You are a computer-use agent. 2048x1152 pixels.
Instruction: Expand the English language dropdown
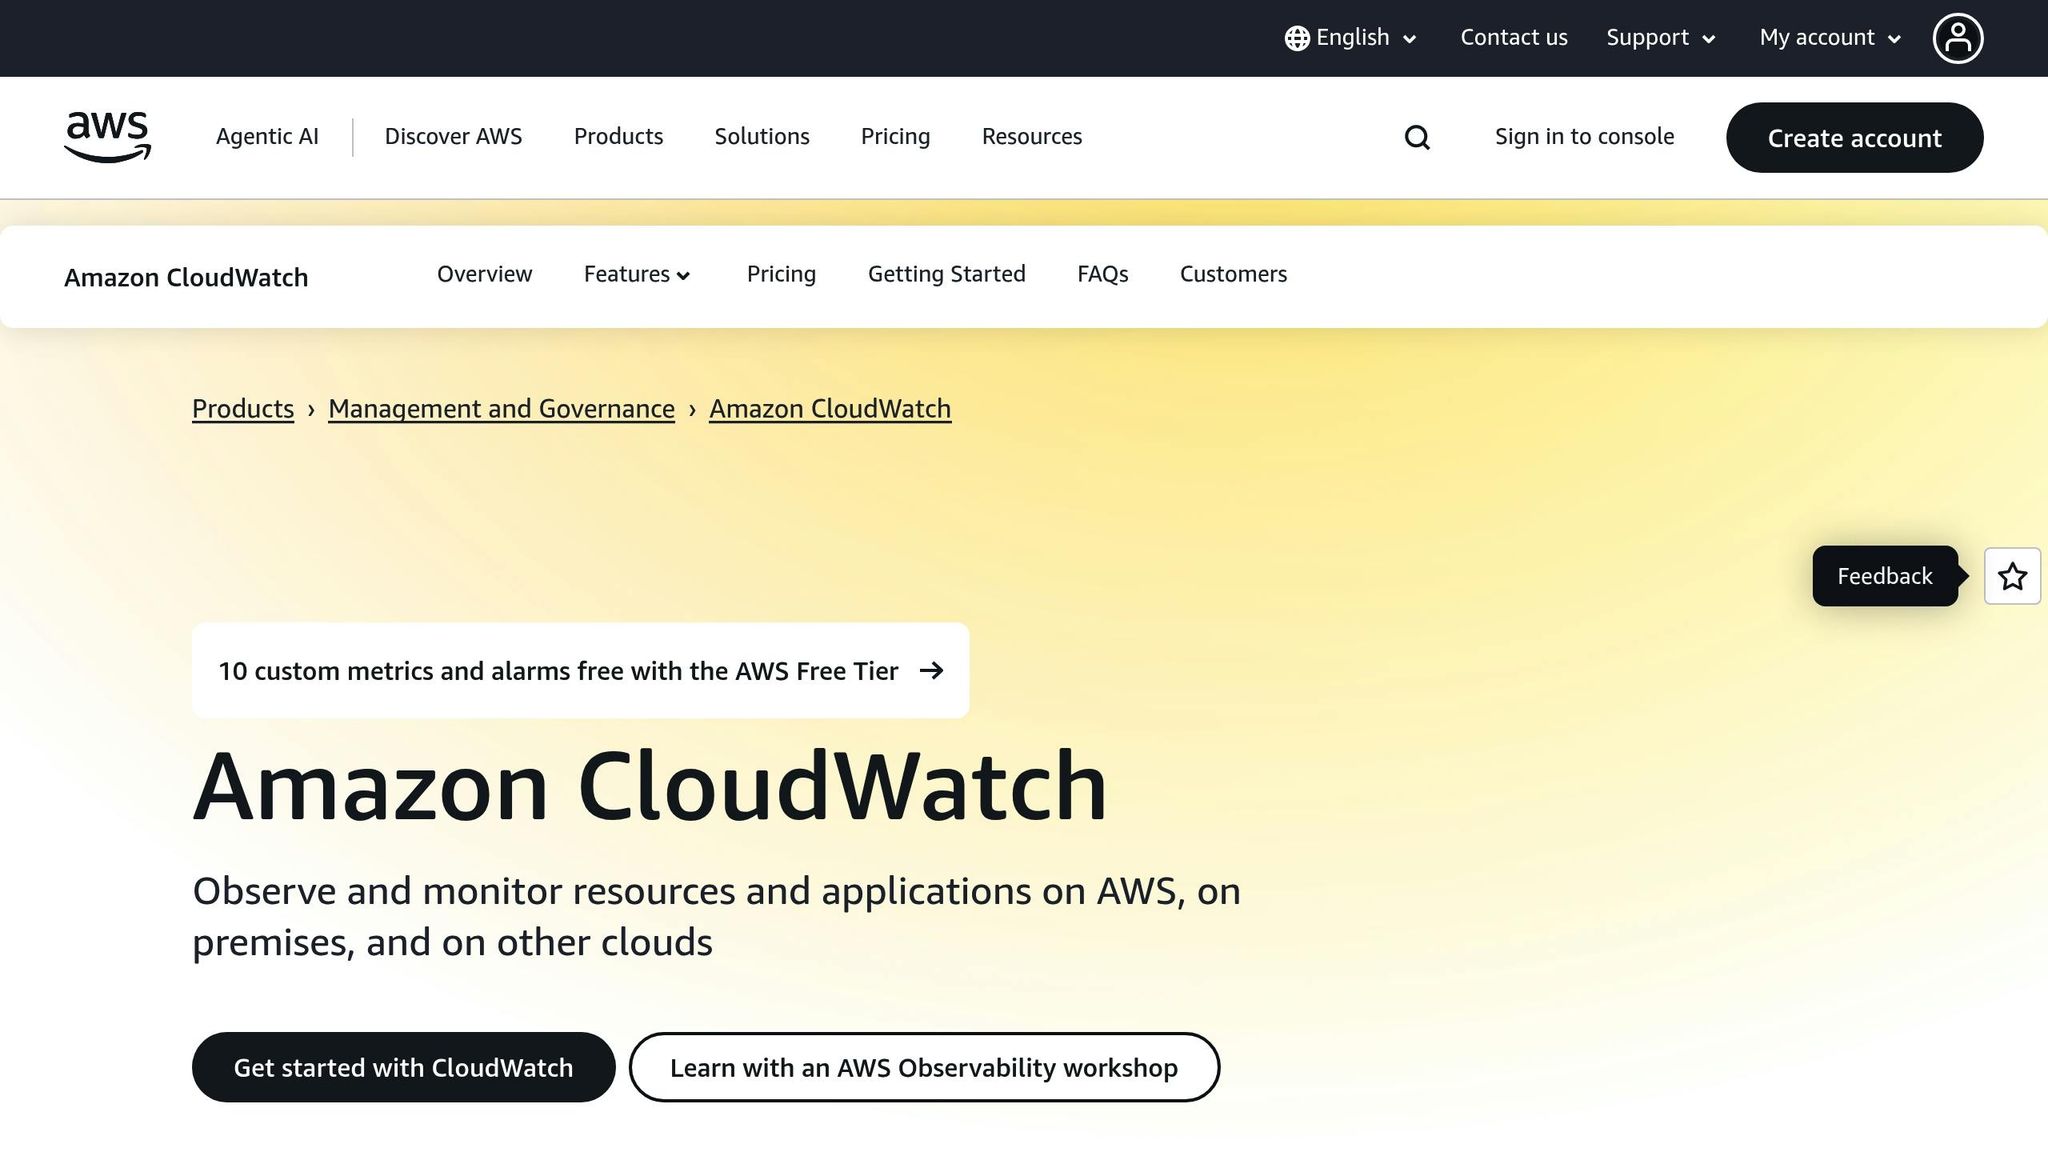point(1351,38)
